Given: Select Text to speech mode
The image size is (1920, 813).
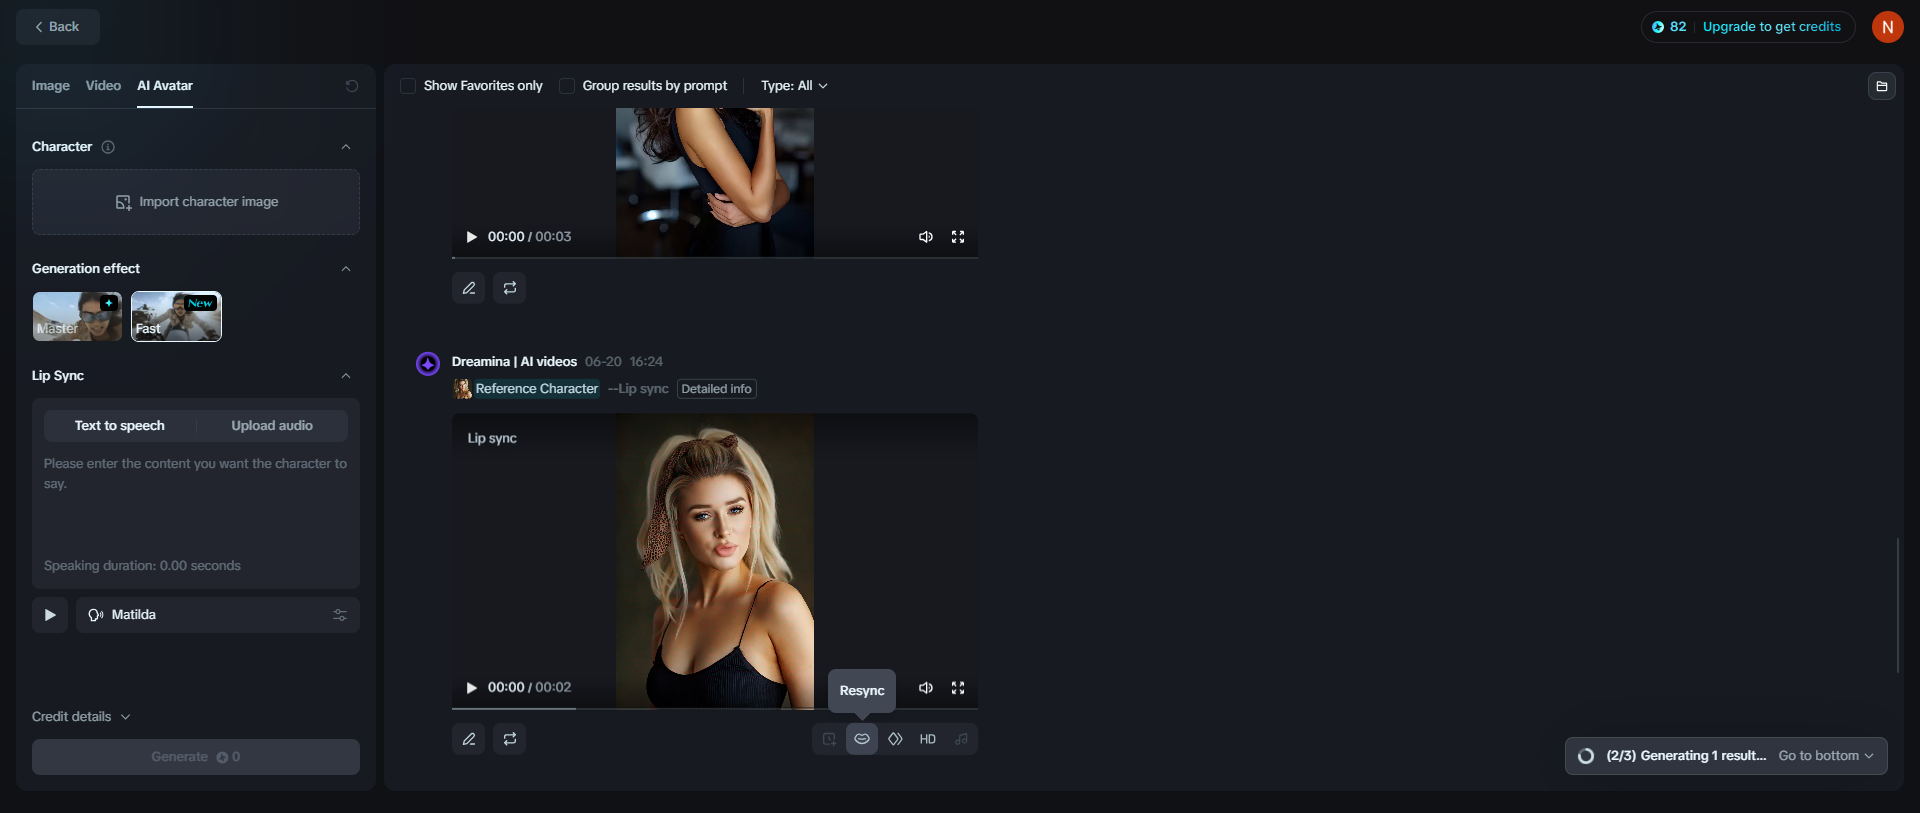Looking at the screenshot, I should 120,426.
